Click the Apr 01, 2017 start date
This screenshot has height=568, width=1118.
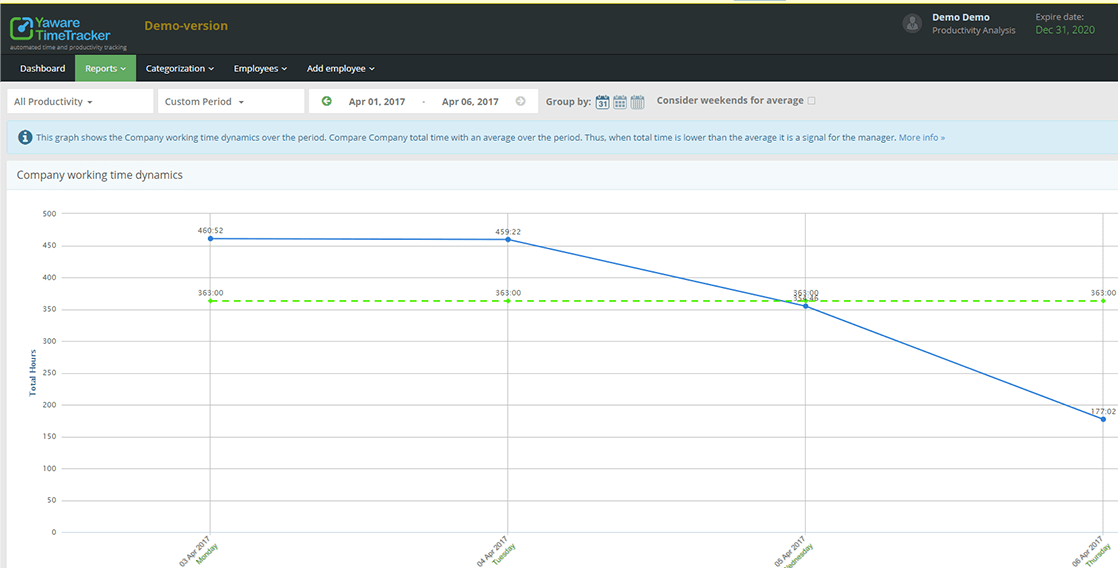(x=376, y=102)
